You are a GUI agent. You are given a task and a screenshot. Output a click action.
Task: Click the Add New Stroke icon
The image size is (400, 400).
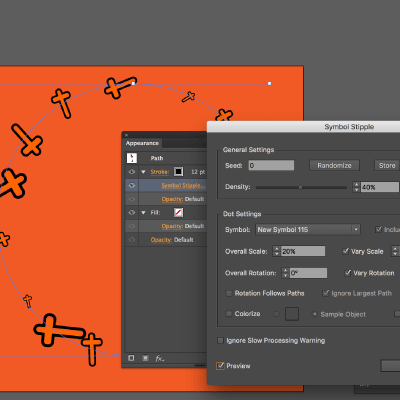131,358
